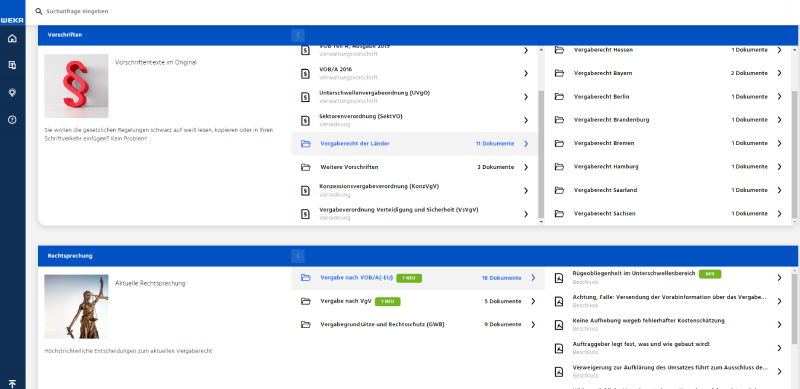This screenshot has height=389, width=800.
Task: Expand Vergaberecht Bayern with its chevron
Action: (780, 73)
